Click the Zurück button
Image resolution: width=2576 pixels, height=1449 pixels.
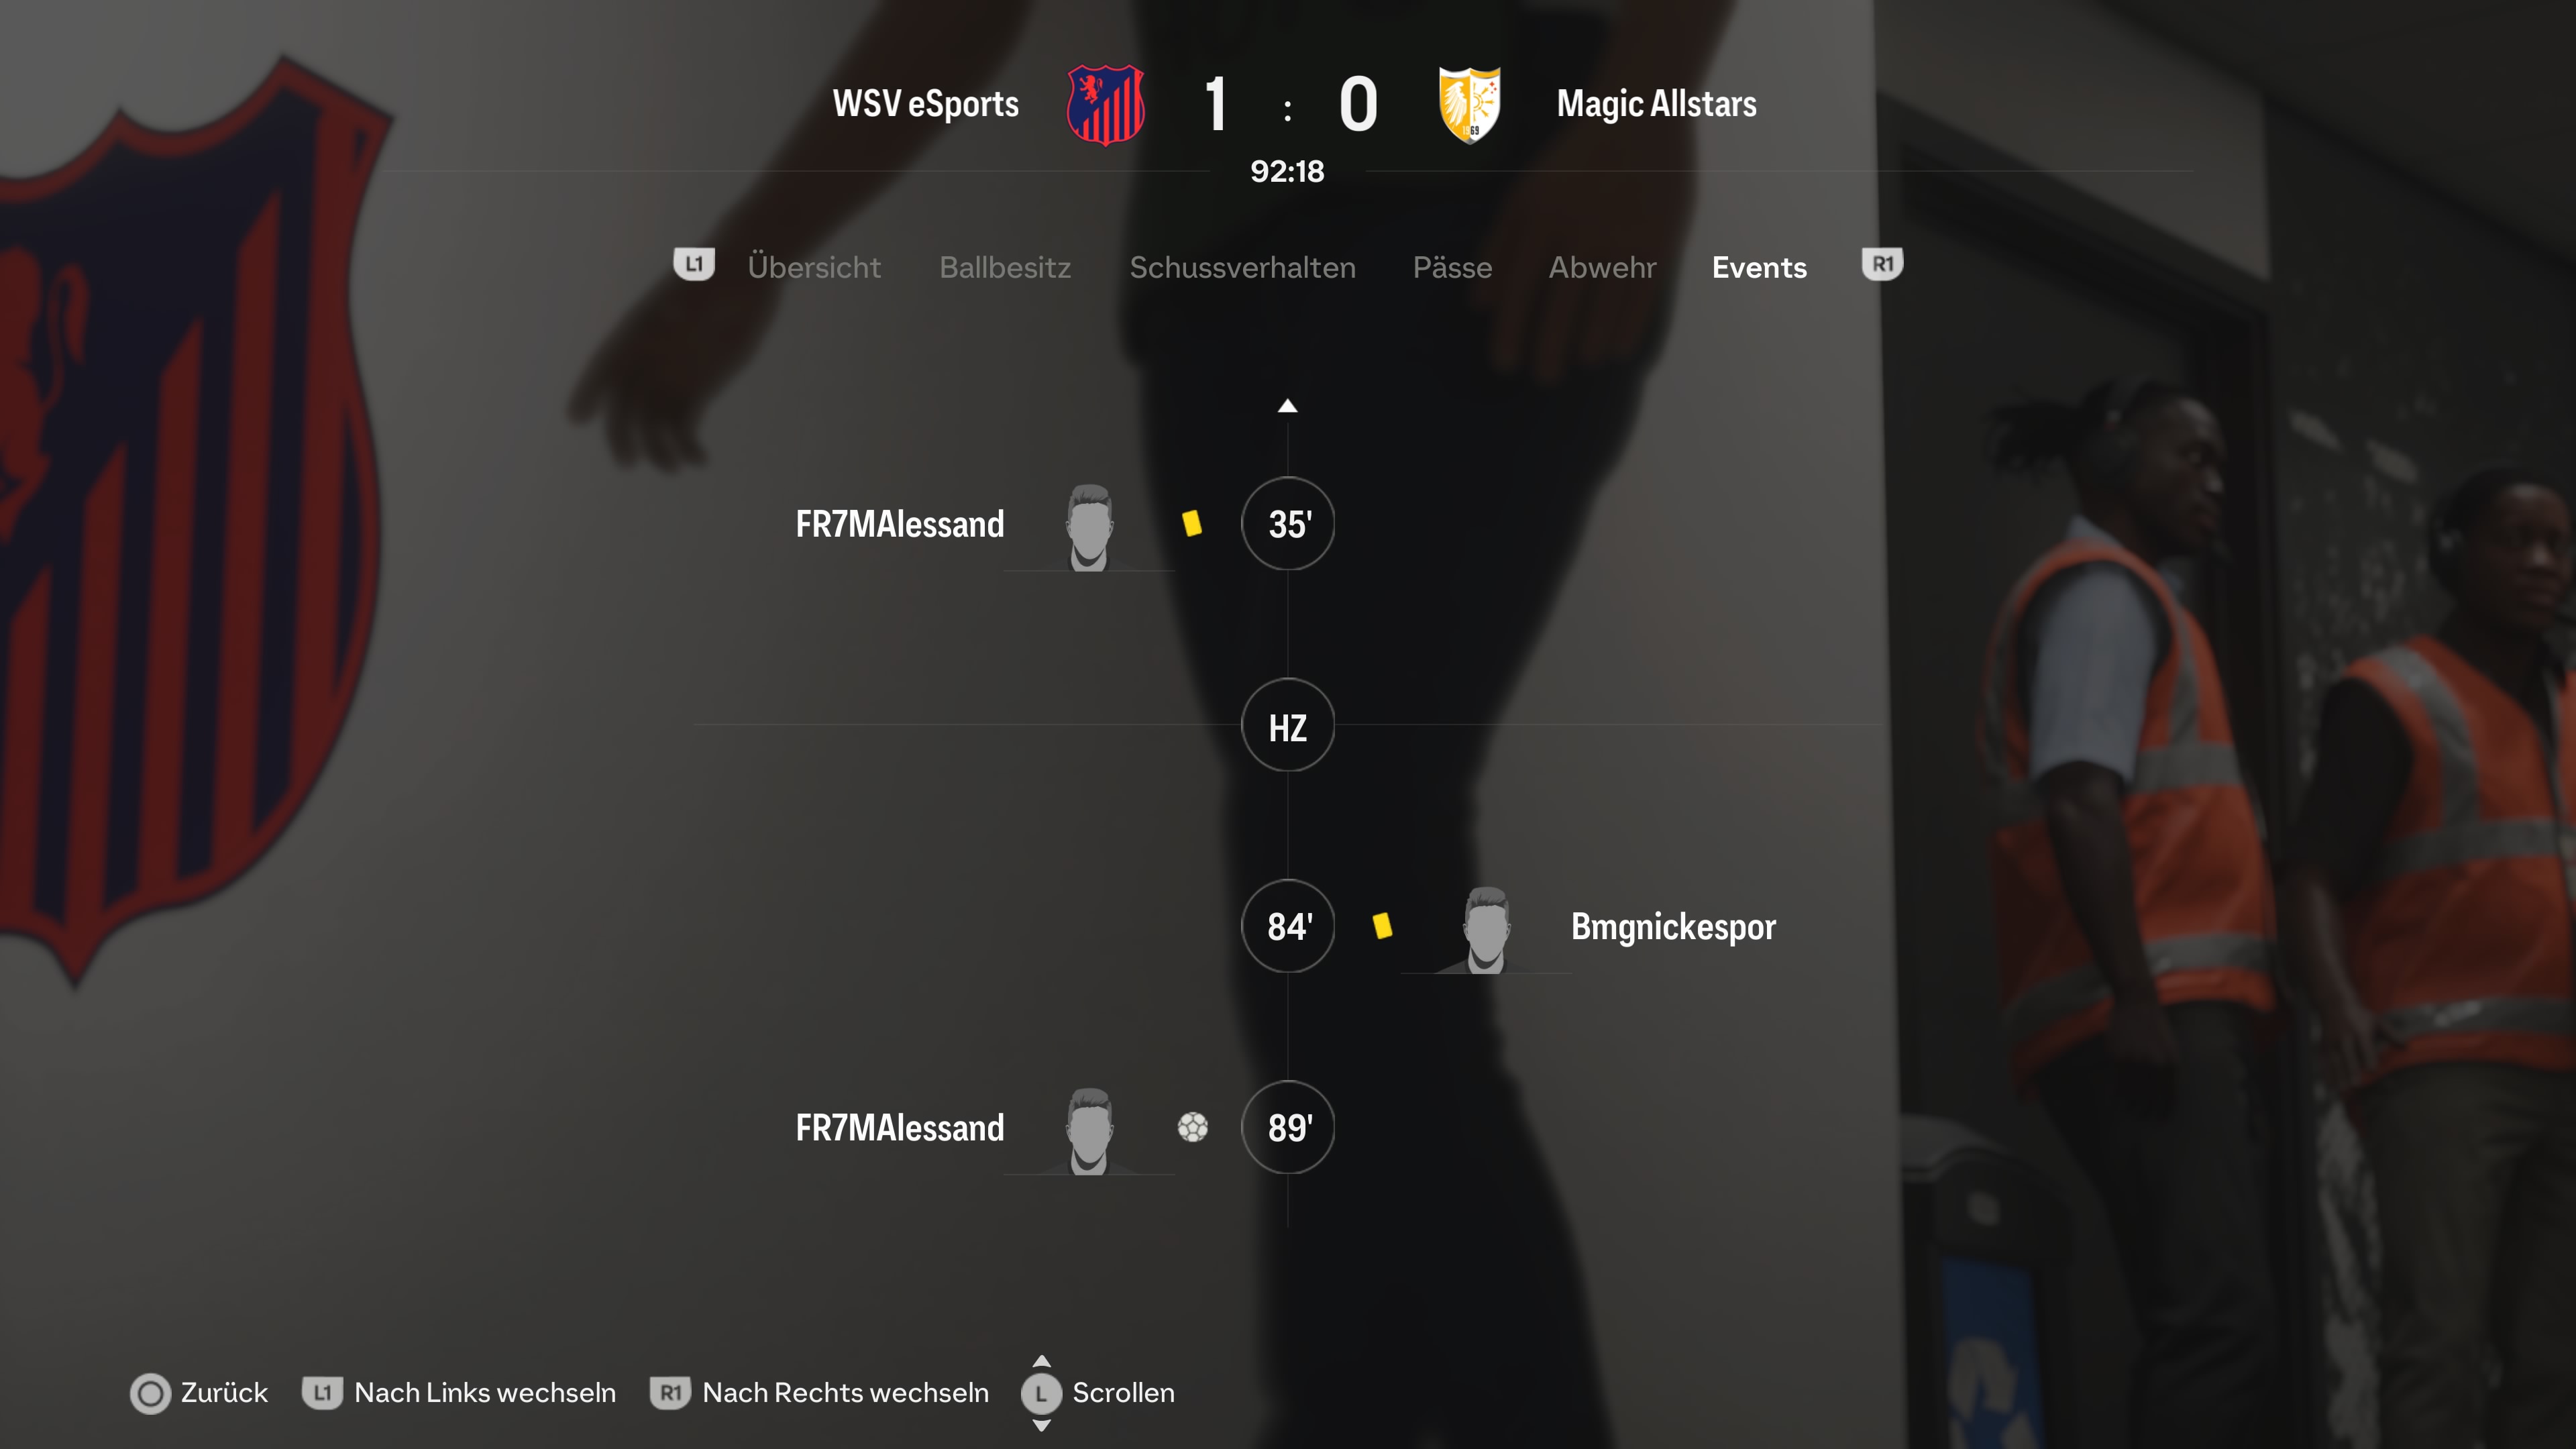tap(199, 1393)
